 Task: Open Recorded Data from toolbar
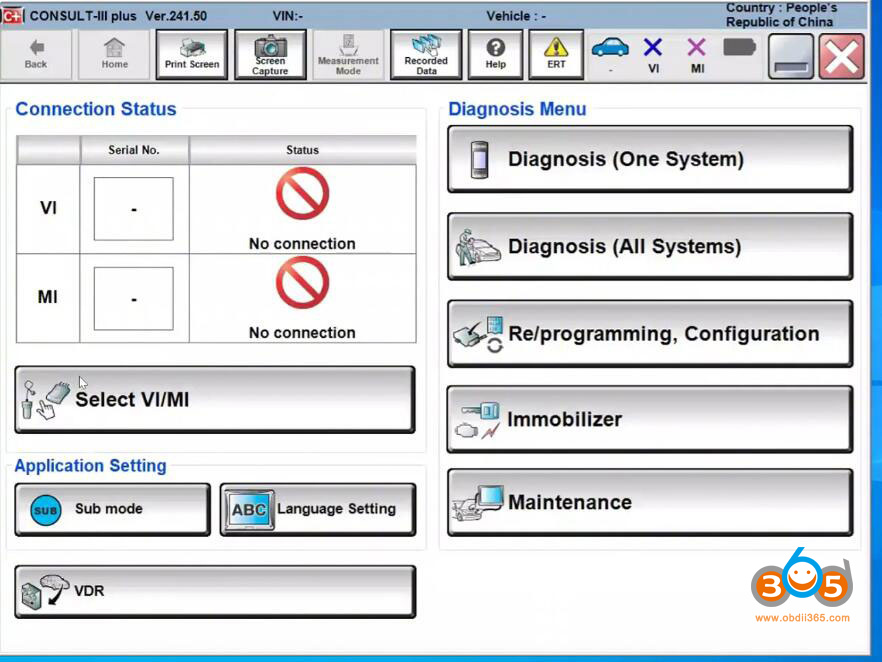pos(426,55)
